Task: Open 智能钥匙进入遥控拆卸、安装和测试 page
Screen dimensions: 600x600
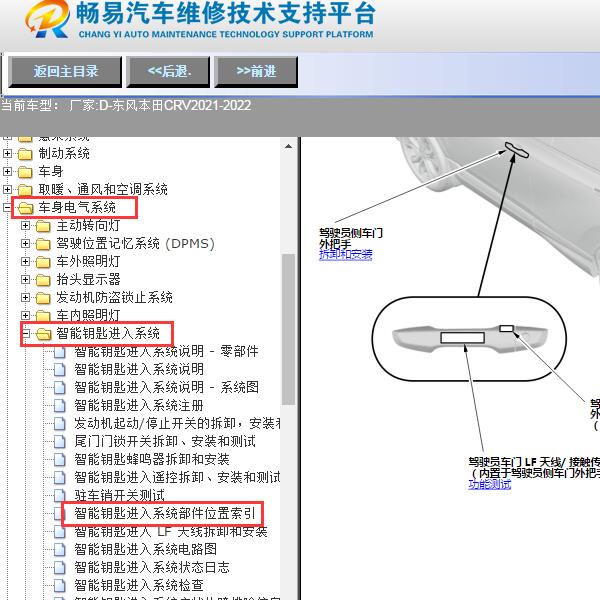Action: point(177,477)
